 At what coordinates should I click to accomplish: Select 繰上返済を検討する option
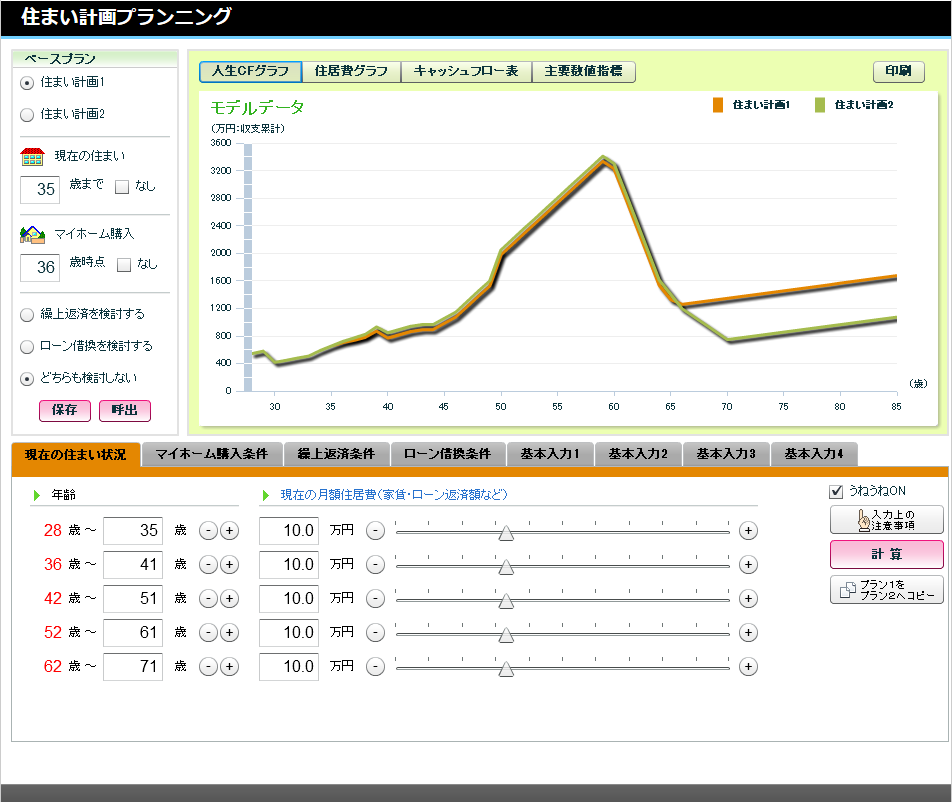tap(27, 314)
